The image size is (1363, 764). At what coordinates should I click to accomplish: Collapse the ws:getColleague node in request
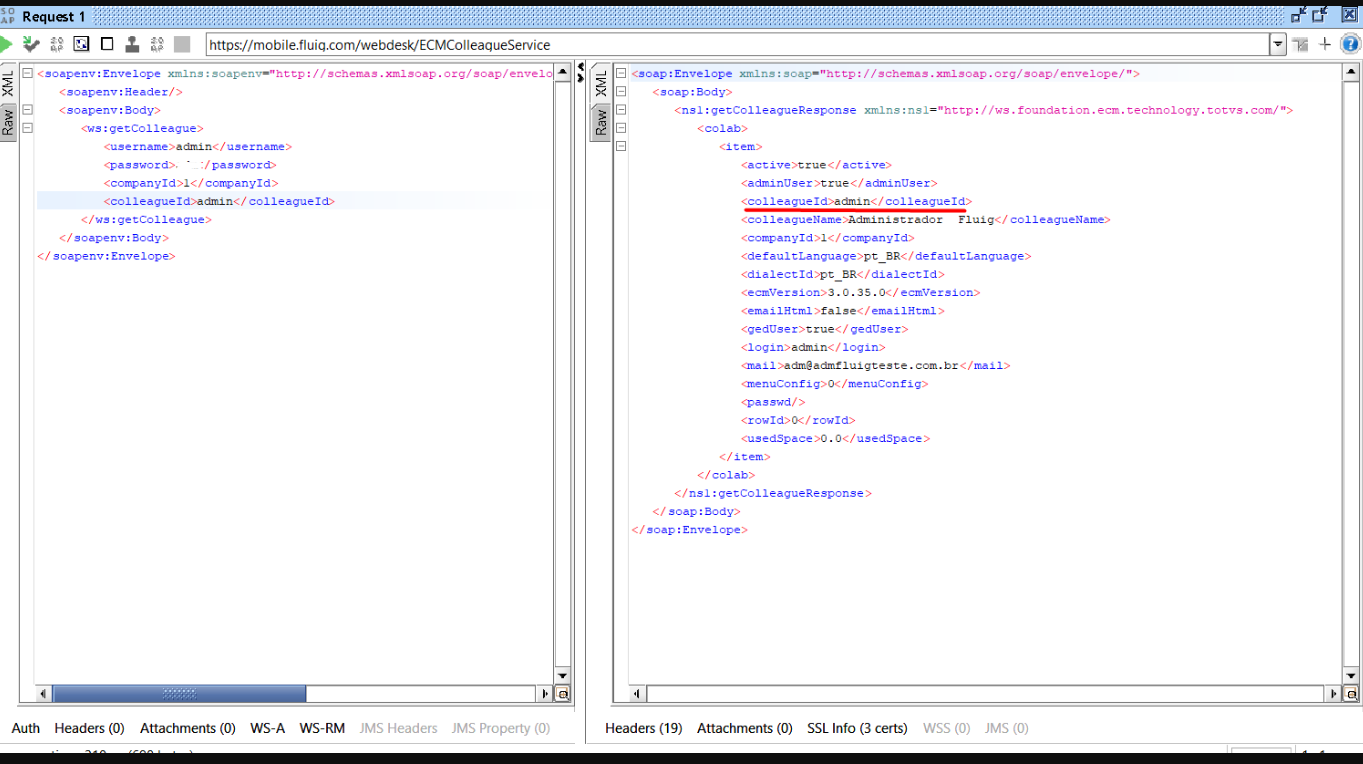27,128
